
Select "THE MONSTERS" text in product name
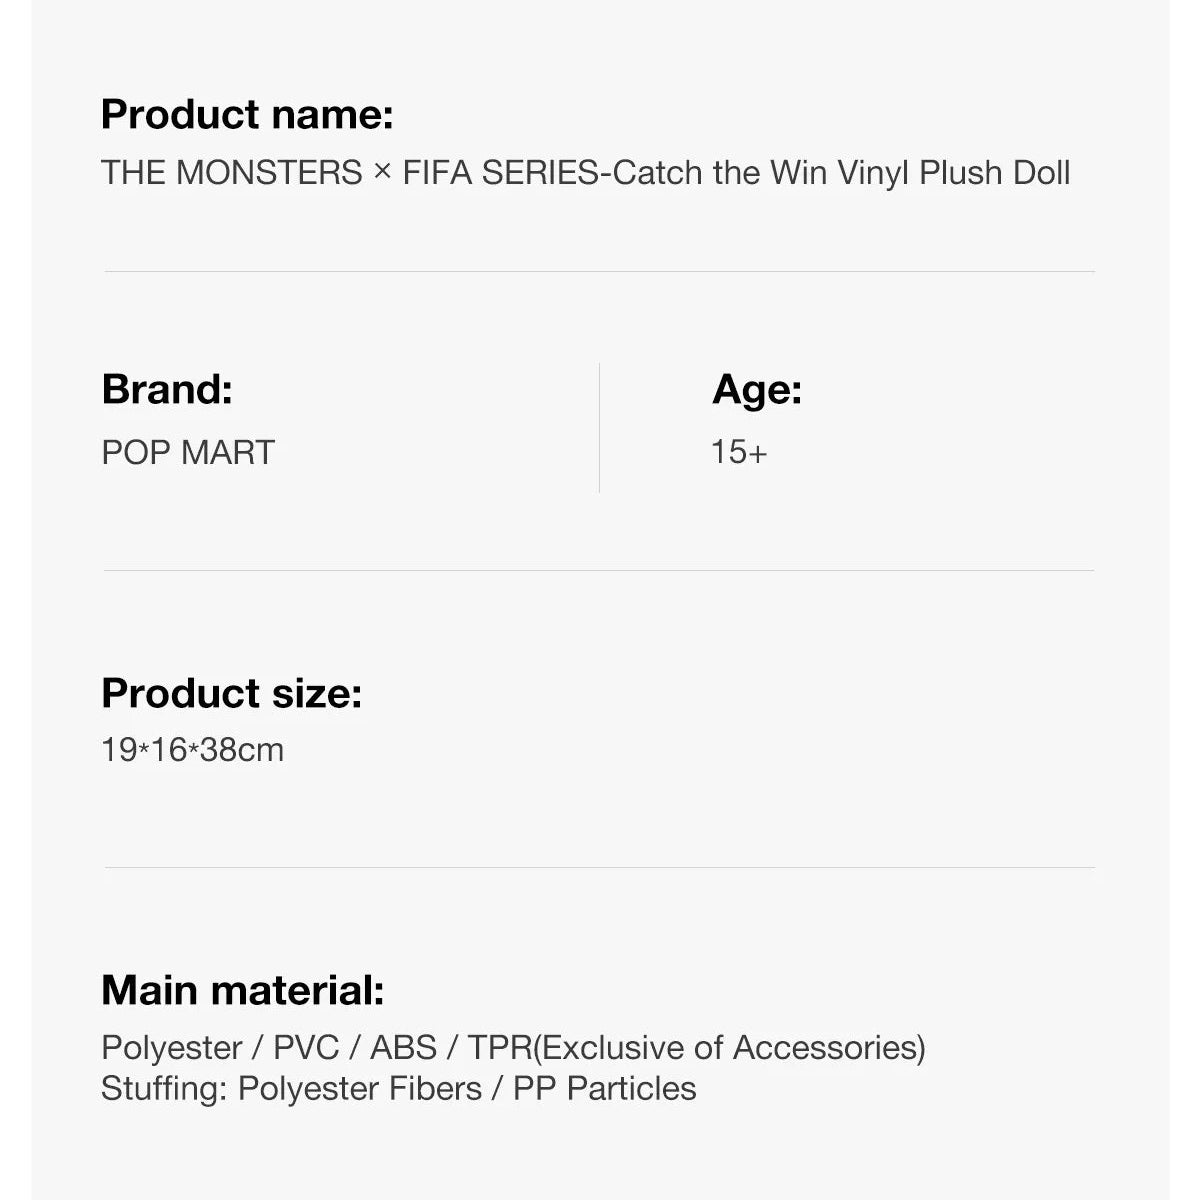pos(231,173)
